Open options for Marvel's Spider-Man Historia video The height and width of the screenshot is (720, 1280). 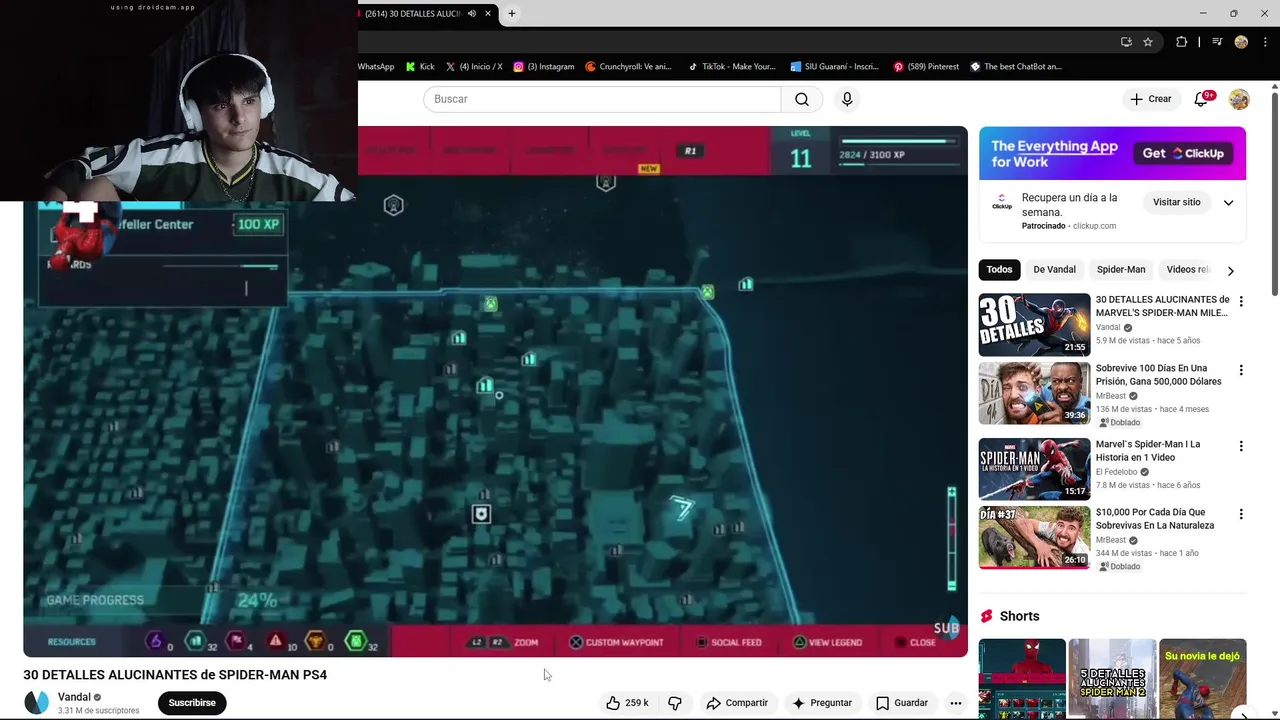click(1241, 446)
